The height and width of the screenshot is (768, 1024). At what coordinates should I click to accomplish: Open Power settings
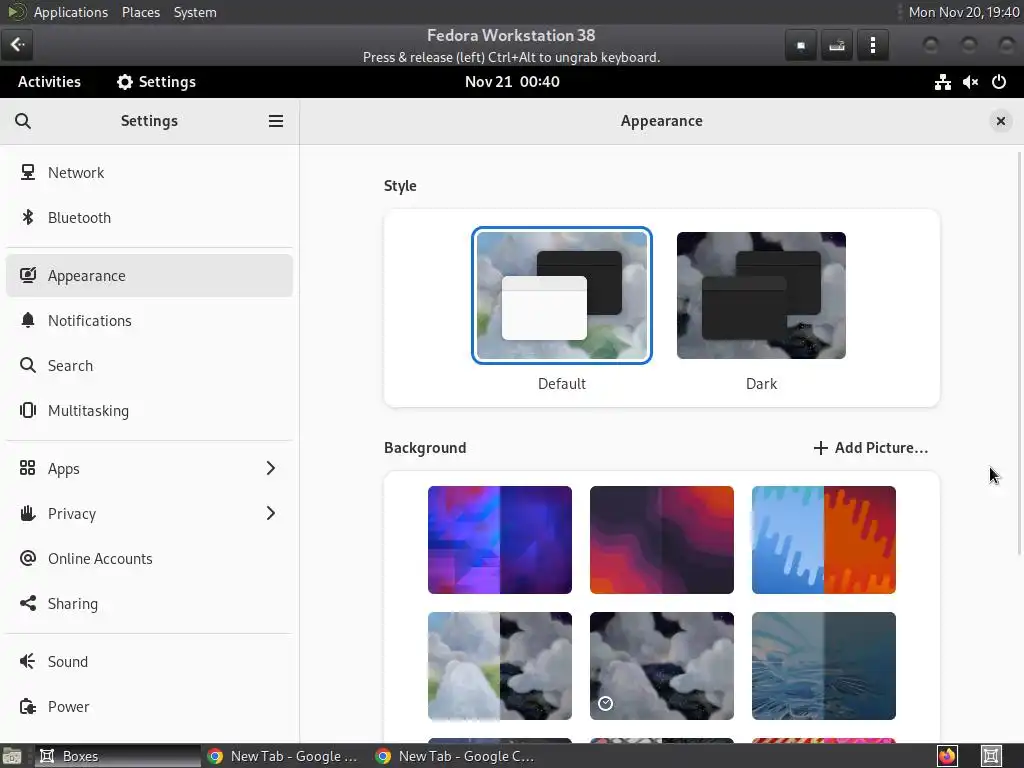[149, 707]
